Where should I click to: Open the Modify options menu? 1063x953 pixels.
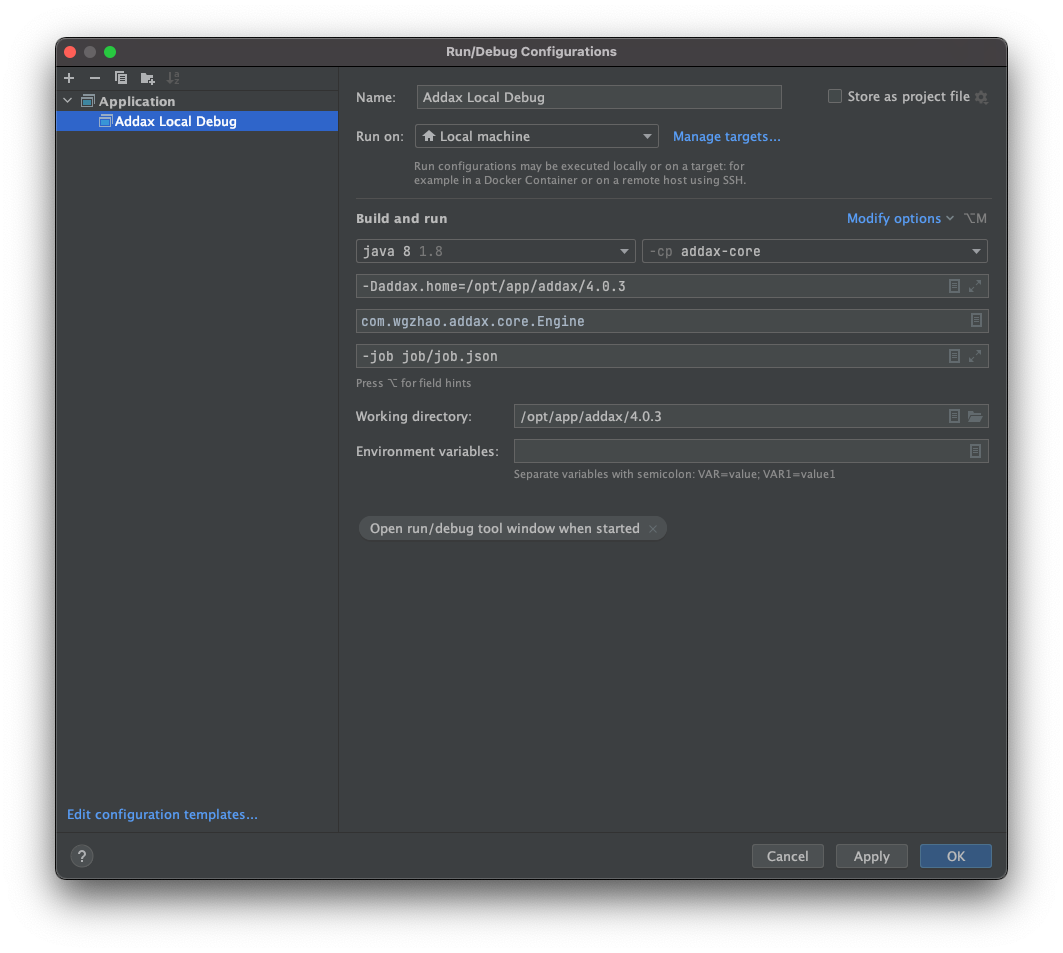[x=894, y=218]
